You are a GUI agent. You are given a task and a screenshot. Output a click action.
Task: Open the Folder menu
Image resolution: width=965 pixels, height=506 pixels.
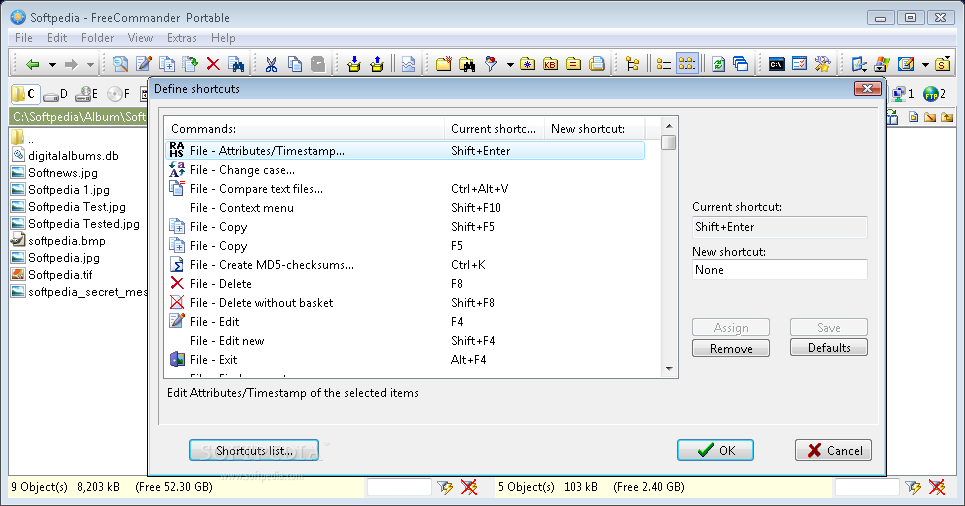pos(97,38)
